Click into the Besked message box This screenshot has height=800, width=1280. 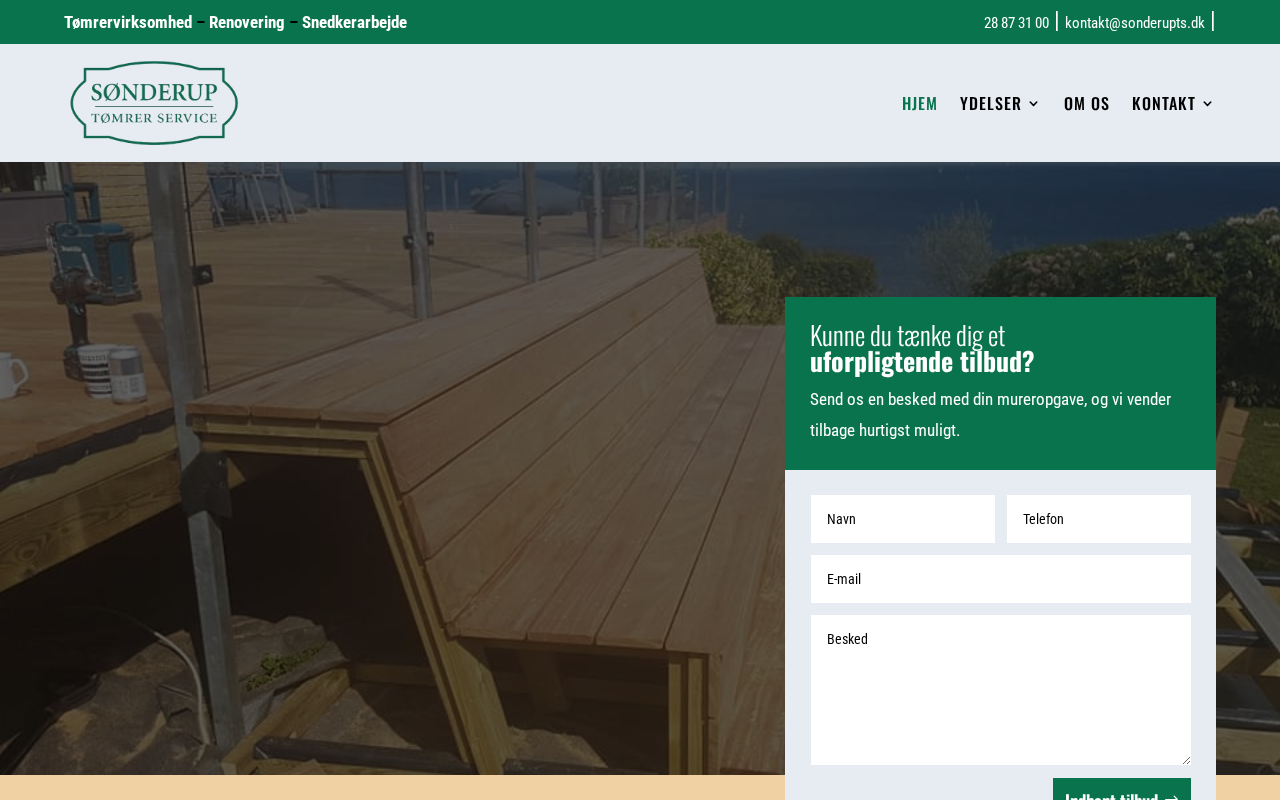pos(1001,690)
